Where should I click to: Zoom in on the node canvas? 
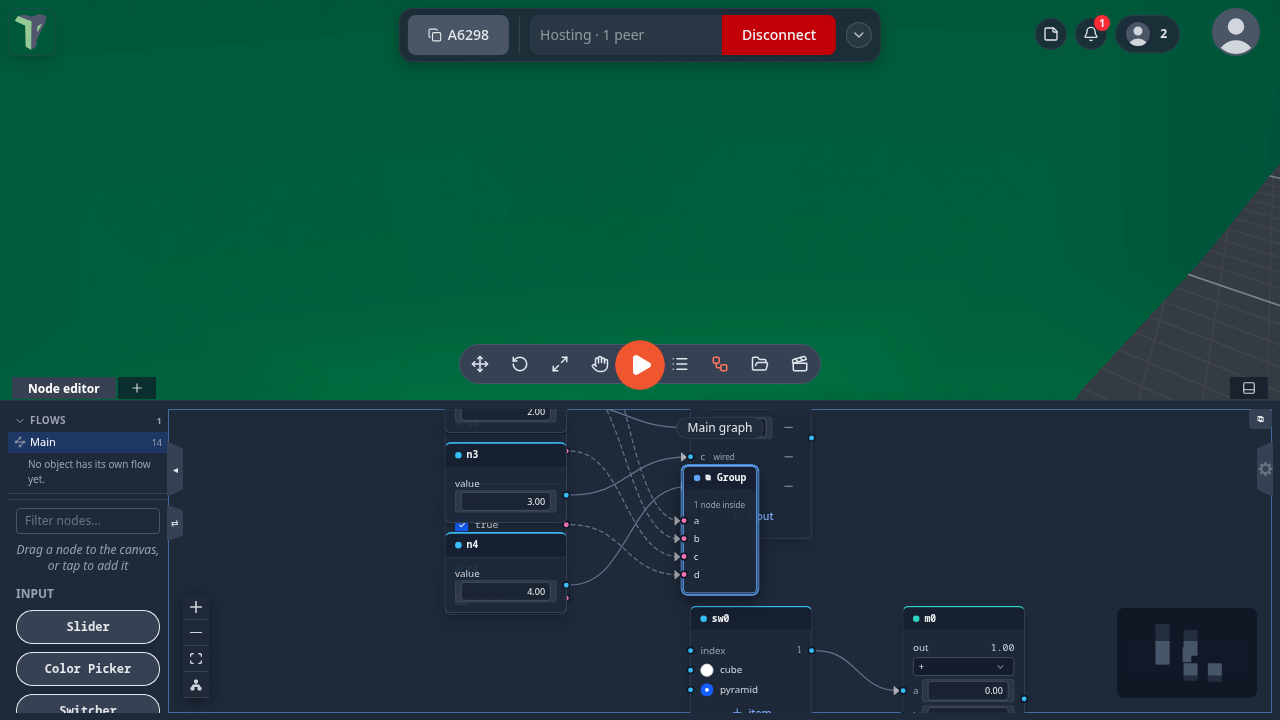(x=196, y=607)
